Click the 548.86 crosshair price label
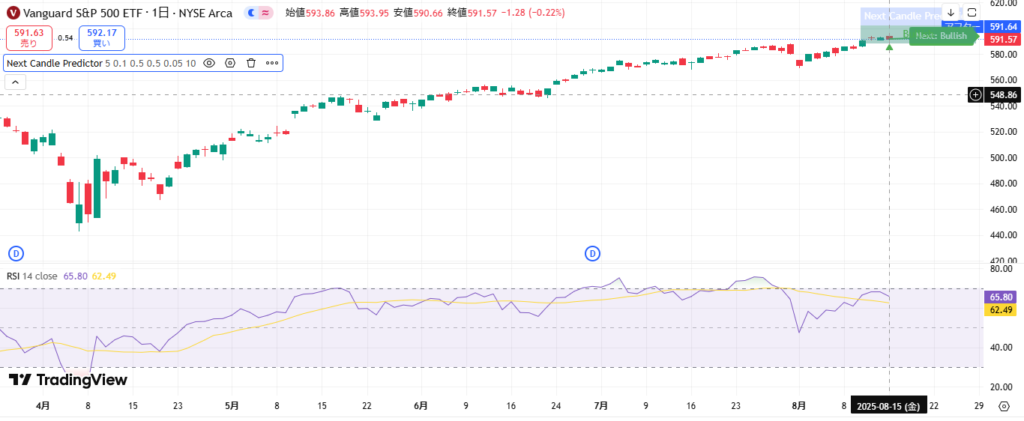 [x=1002, y=95]
